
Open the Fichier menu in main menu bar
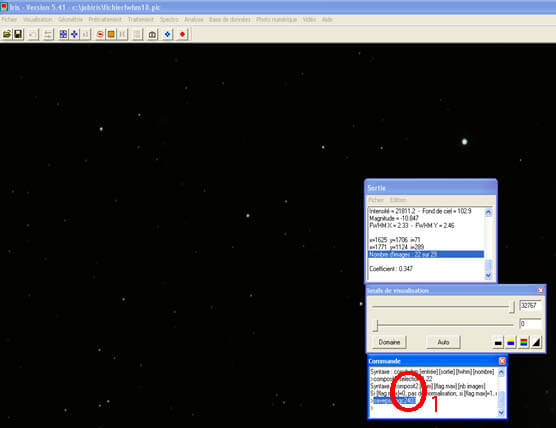click(9, 20)
